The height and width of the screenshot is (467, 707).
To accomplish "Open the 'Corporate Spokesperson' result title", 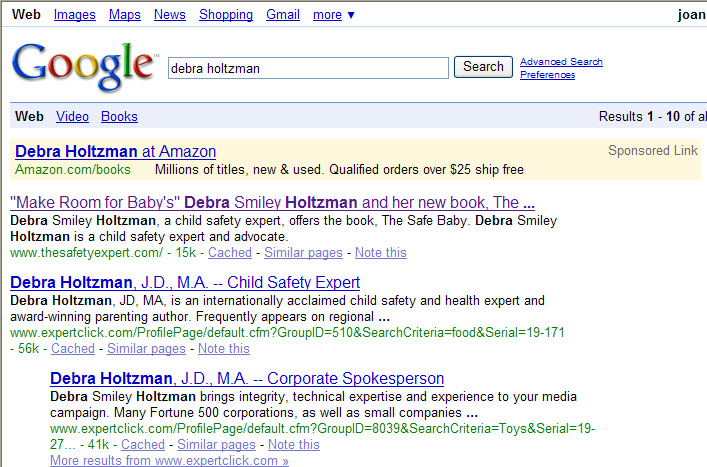I will 247,379.
